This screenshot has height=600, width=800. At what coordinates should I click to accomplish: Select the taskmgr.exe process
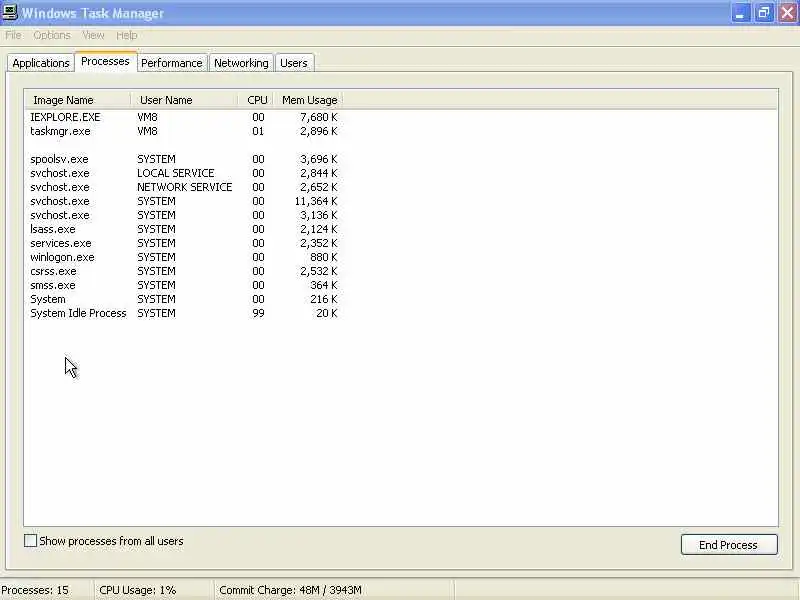click(x=184, y=131)
